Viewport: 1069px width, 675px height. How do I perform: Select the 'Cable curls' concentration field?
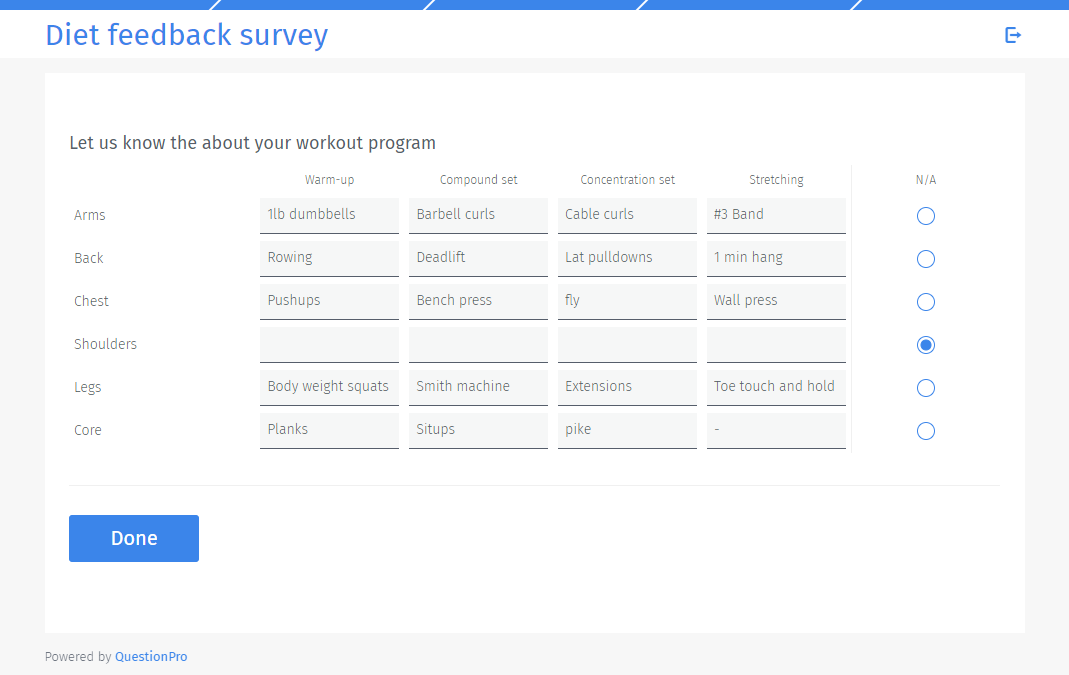627,214
